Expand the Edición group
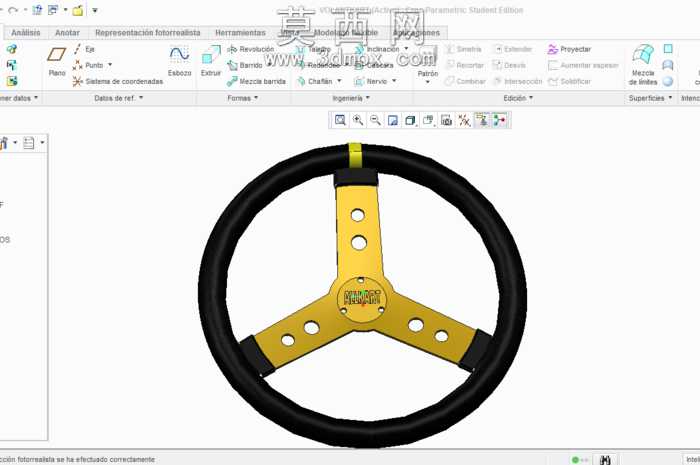The width and height of the screenshot is (700, 465). pyautogui.click(x=518, y=98)
